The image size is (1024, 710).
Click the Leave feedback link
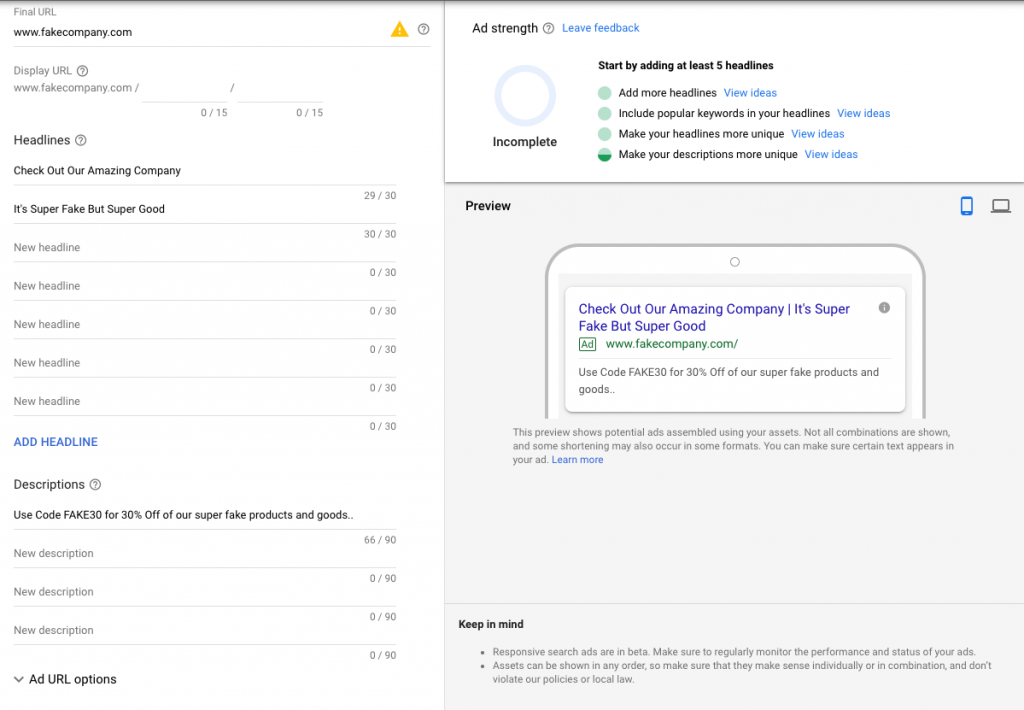click(x=600, y=28)
